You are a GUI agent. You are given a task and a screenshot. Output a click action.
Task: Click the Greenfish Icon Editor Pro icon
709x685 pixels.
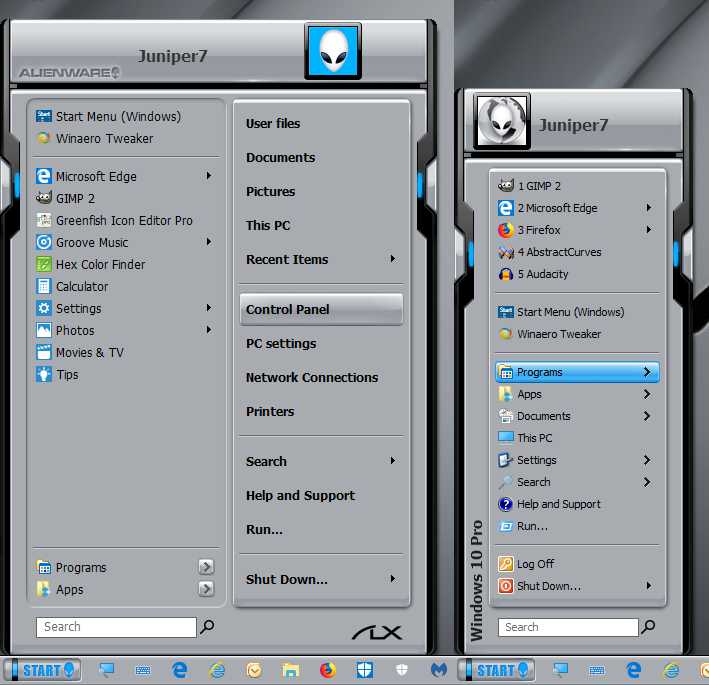[44, 220]
